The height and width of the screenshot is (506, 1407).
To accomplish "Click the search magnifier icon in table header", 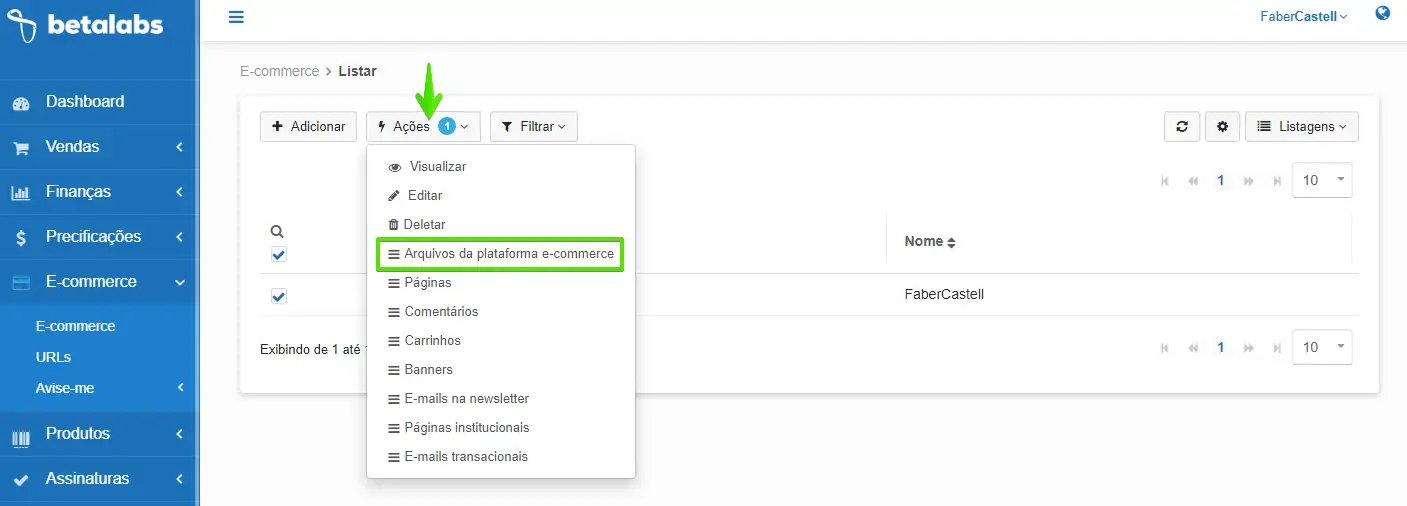I will coord(278,231).
